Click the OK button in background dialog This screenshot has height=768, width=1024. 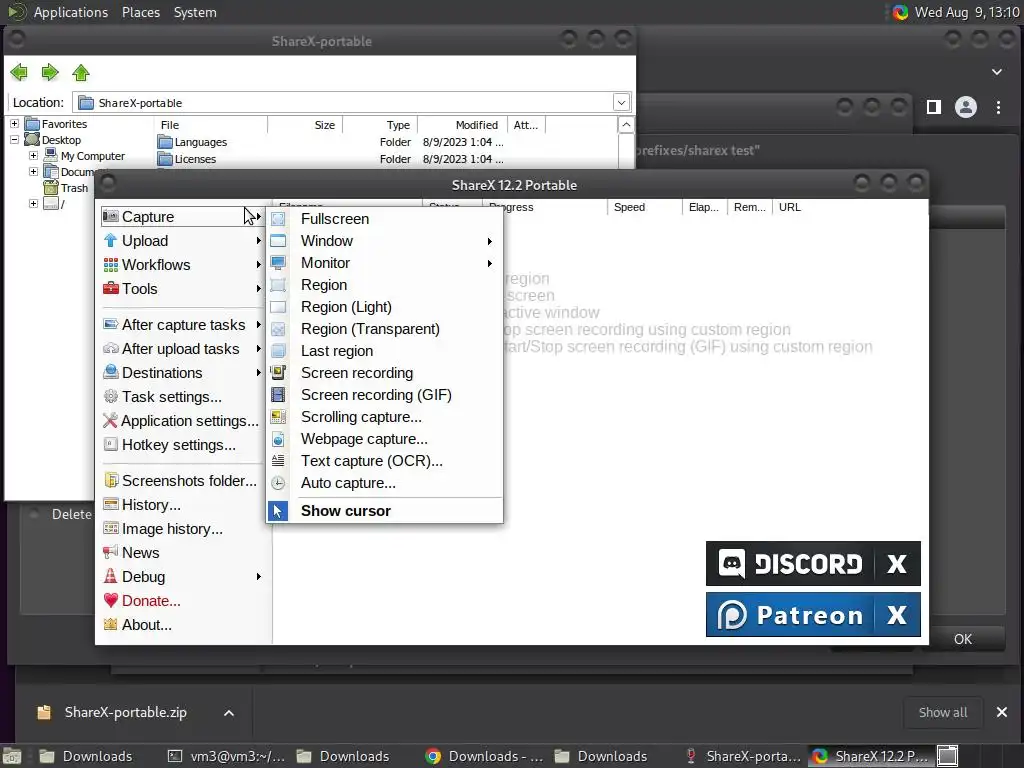tap(963, 639)
